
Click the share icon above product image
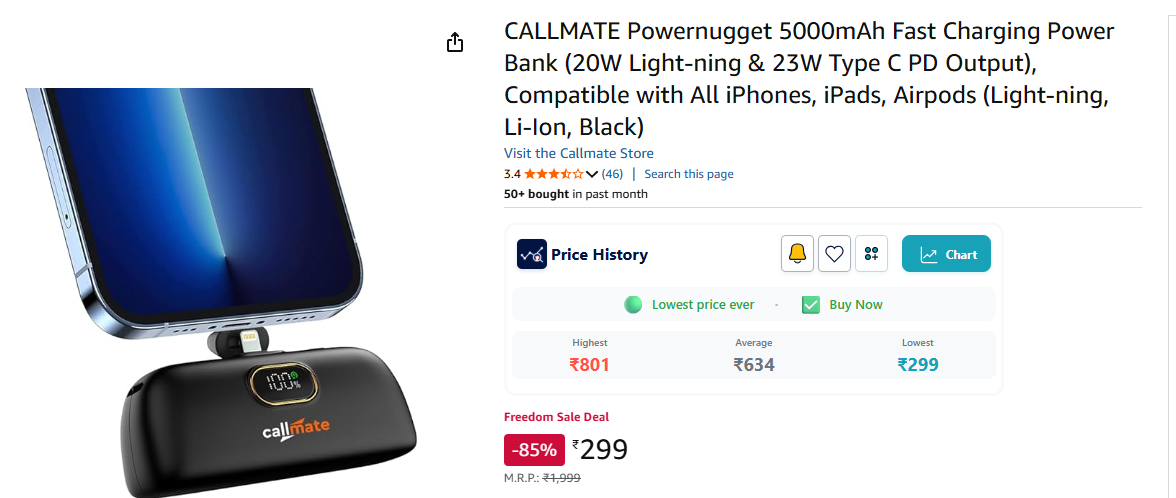454,43
